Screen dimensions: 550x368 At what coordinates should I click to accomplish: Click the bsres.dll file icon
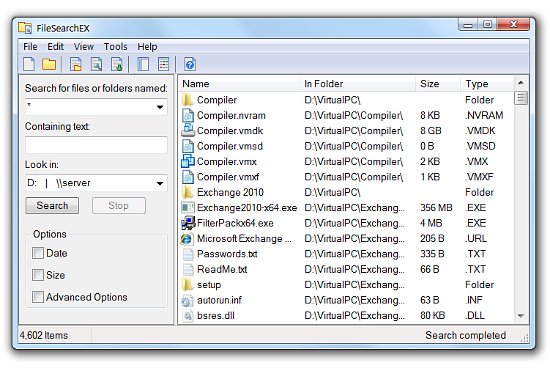pos(188,315)
